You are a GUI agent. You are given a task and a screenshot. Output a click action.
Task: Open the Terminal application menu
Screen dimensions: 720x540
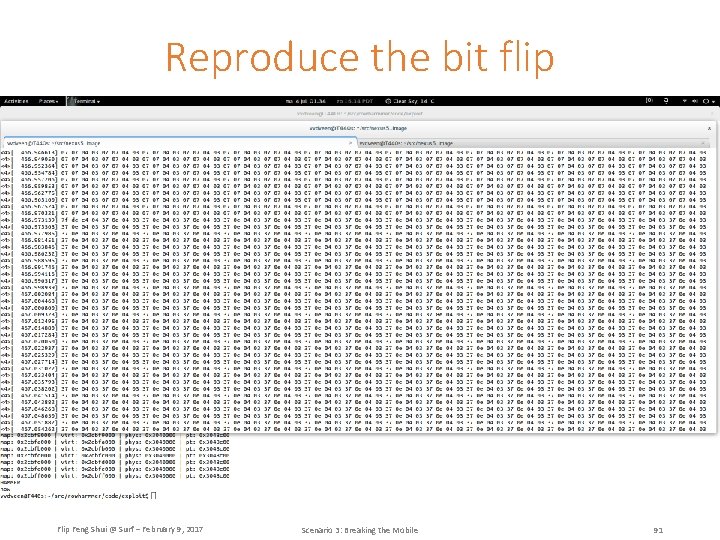click(x=84, y=101)
